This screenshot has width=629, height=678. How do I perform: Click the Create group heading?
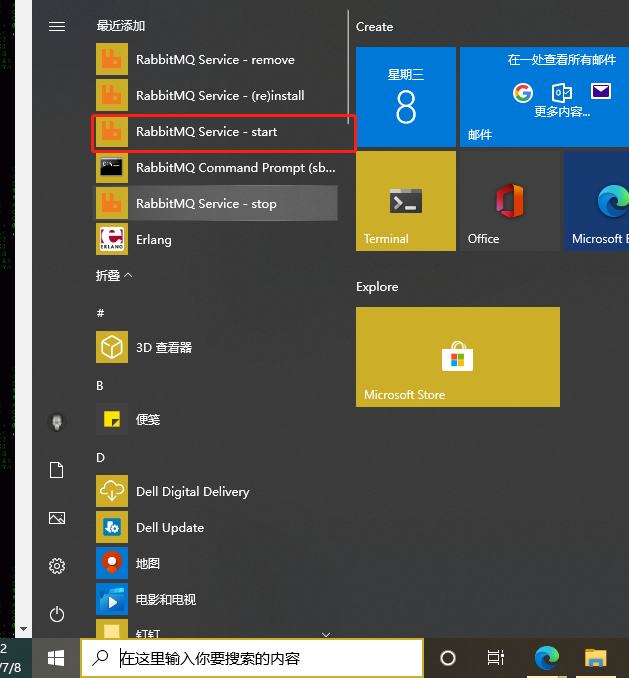point(374,27)
